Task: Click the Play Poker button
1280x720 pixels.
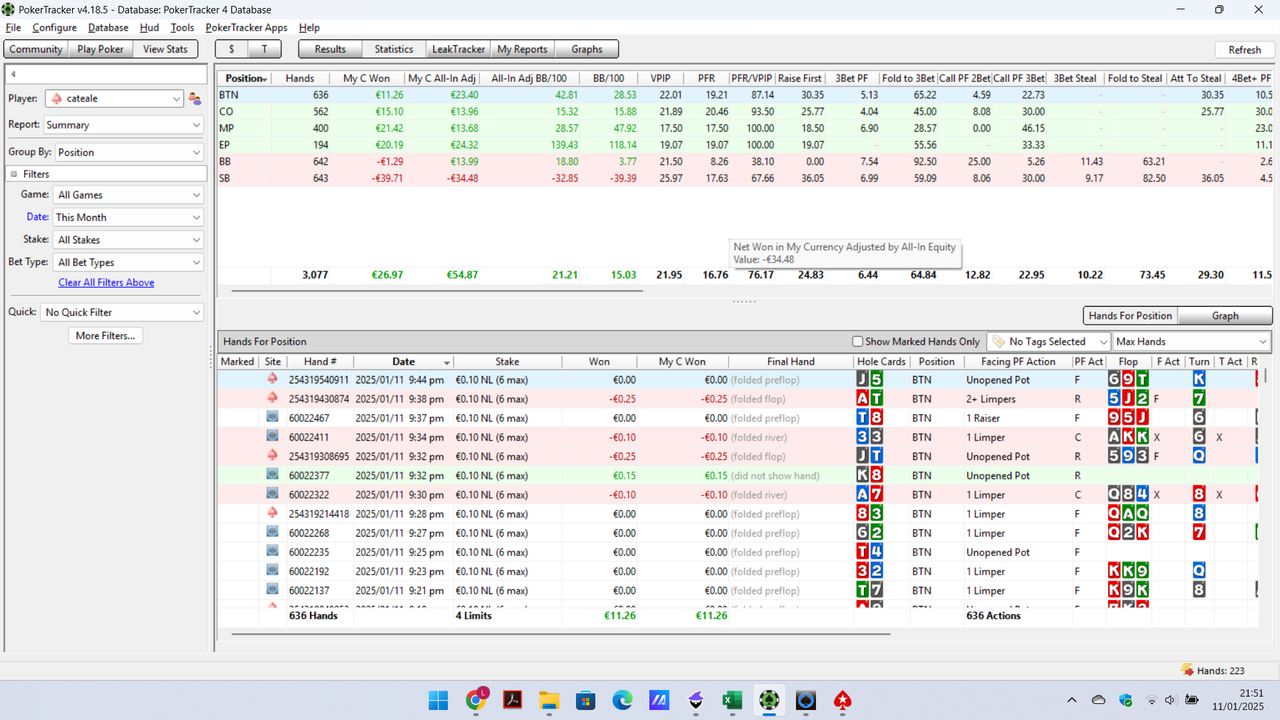Action: click(x=101, y=49)
